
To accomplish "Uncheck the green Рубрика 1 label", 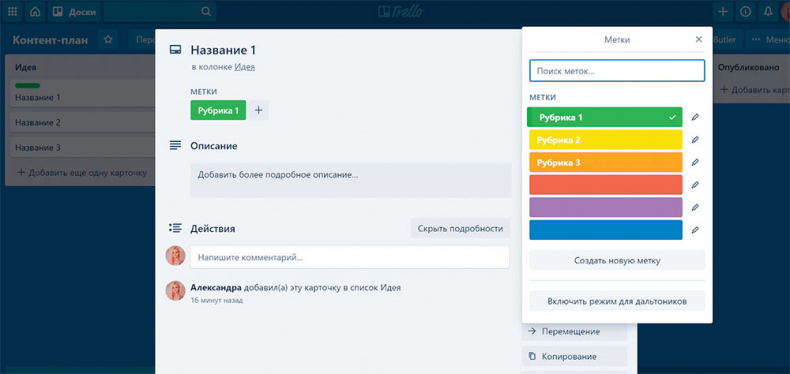I will pyautogui.click(x=605, y=117).
